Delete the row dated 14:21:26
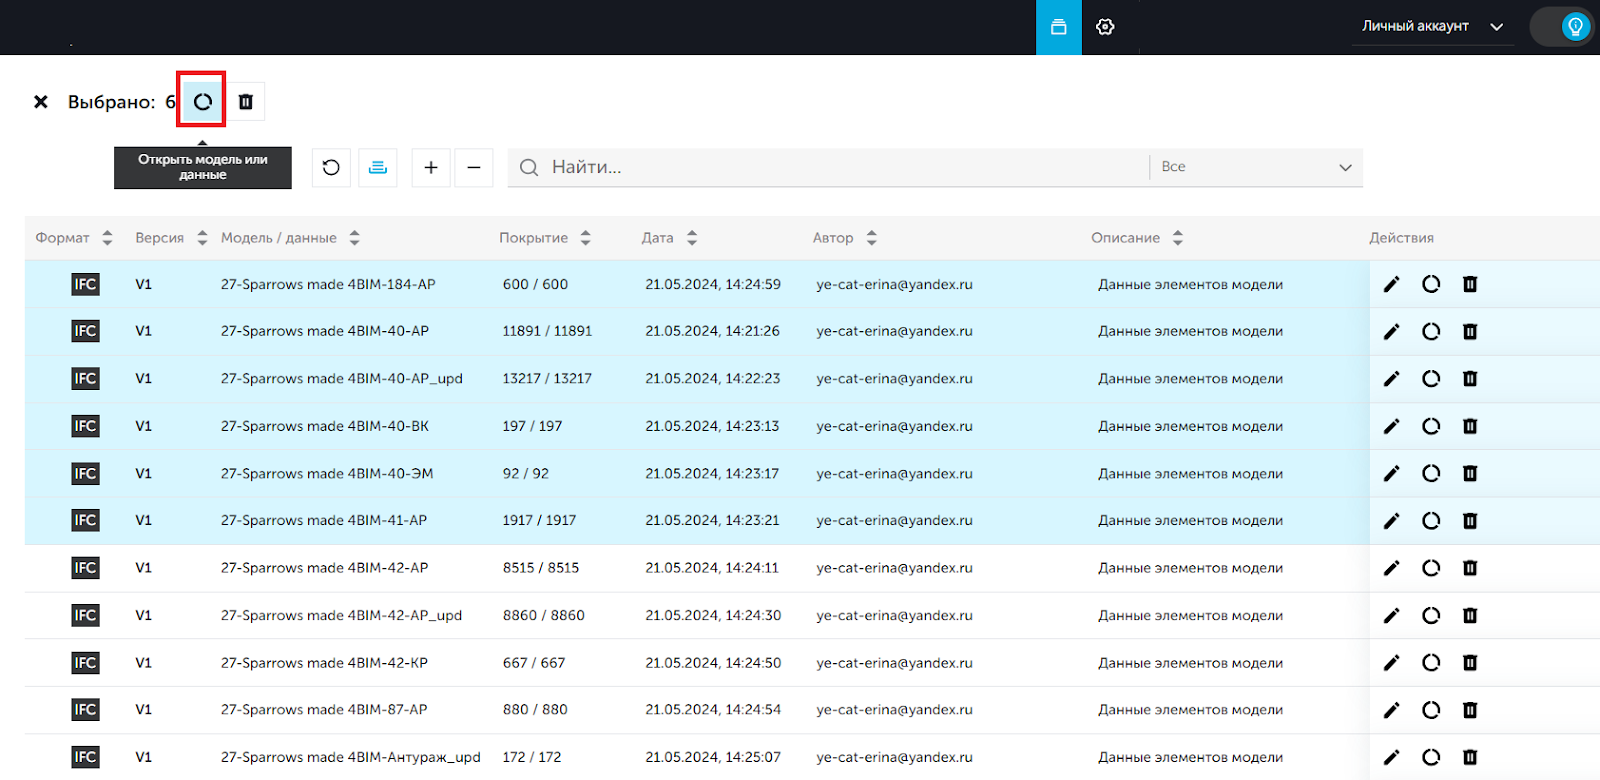1600x780 pixels. 1470,331
